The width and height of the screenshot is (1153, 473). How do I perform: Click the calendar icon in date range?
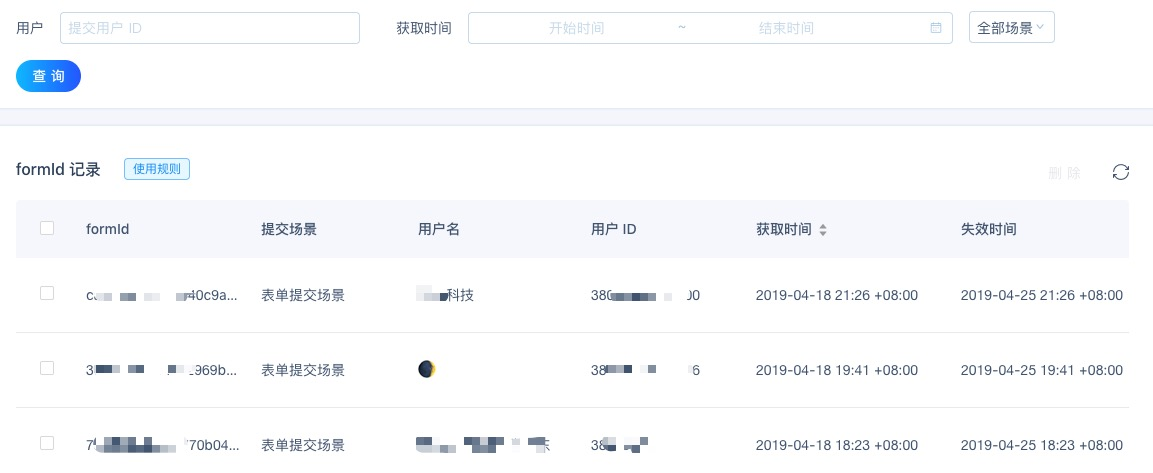(x=936, y=28)
